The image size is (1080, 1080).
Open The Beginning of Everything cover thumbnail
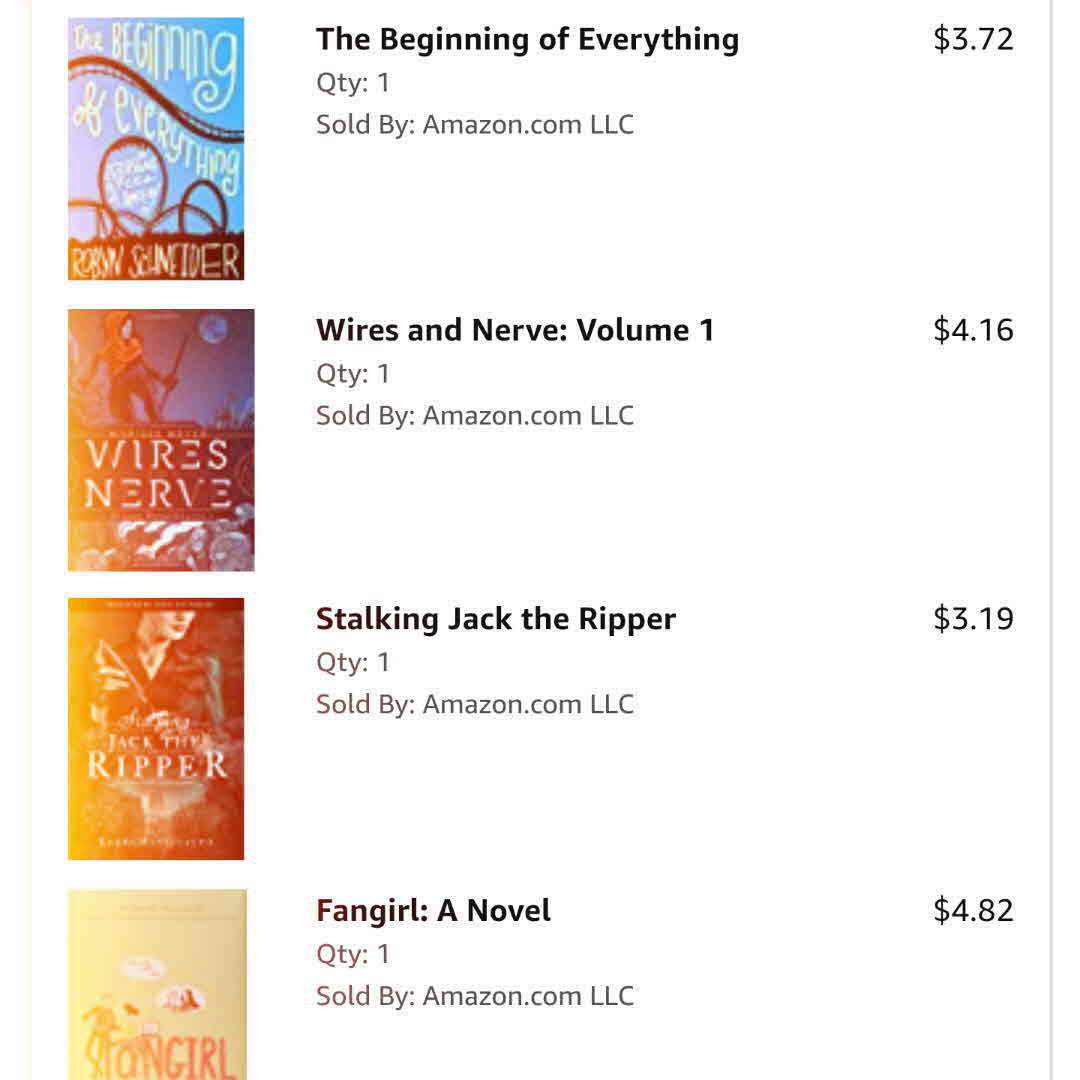pyautogui.click(x=156, y=148)
